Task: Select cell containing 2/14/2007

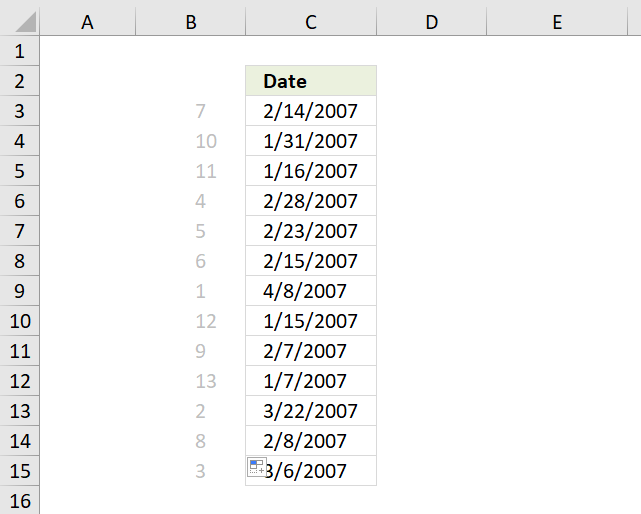Action: tap(311, 111)
